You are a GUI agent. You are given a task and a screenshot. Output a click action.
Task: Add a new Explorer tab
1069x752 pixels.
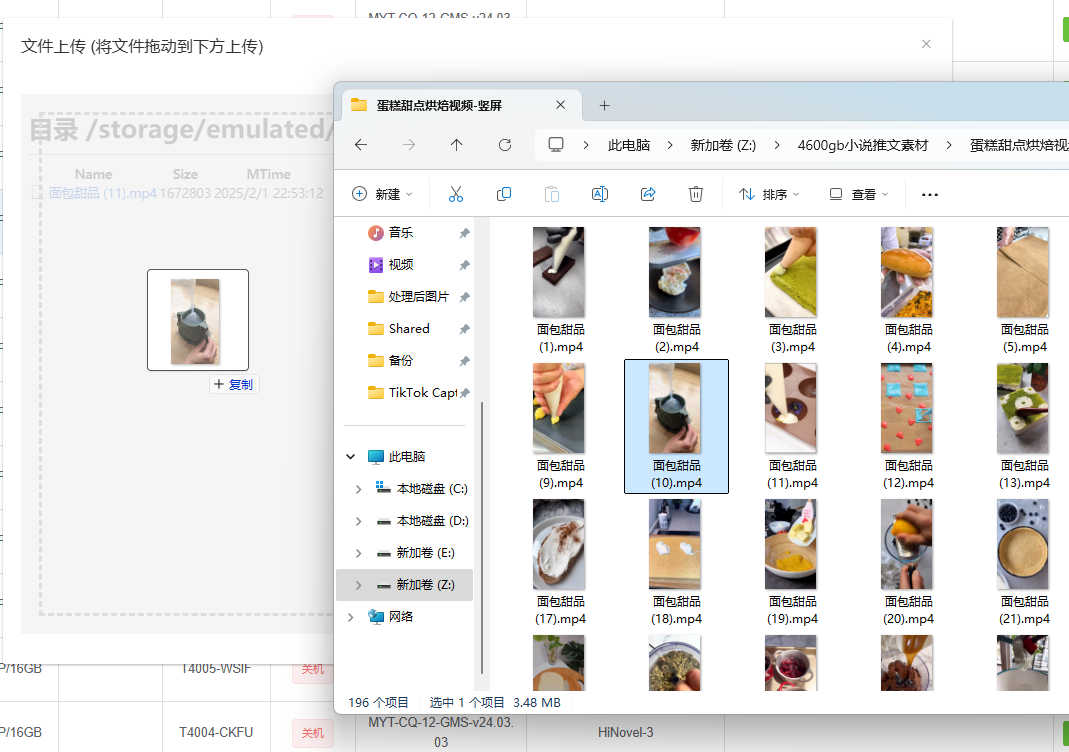604,105
